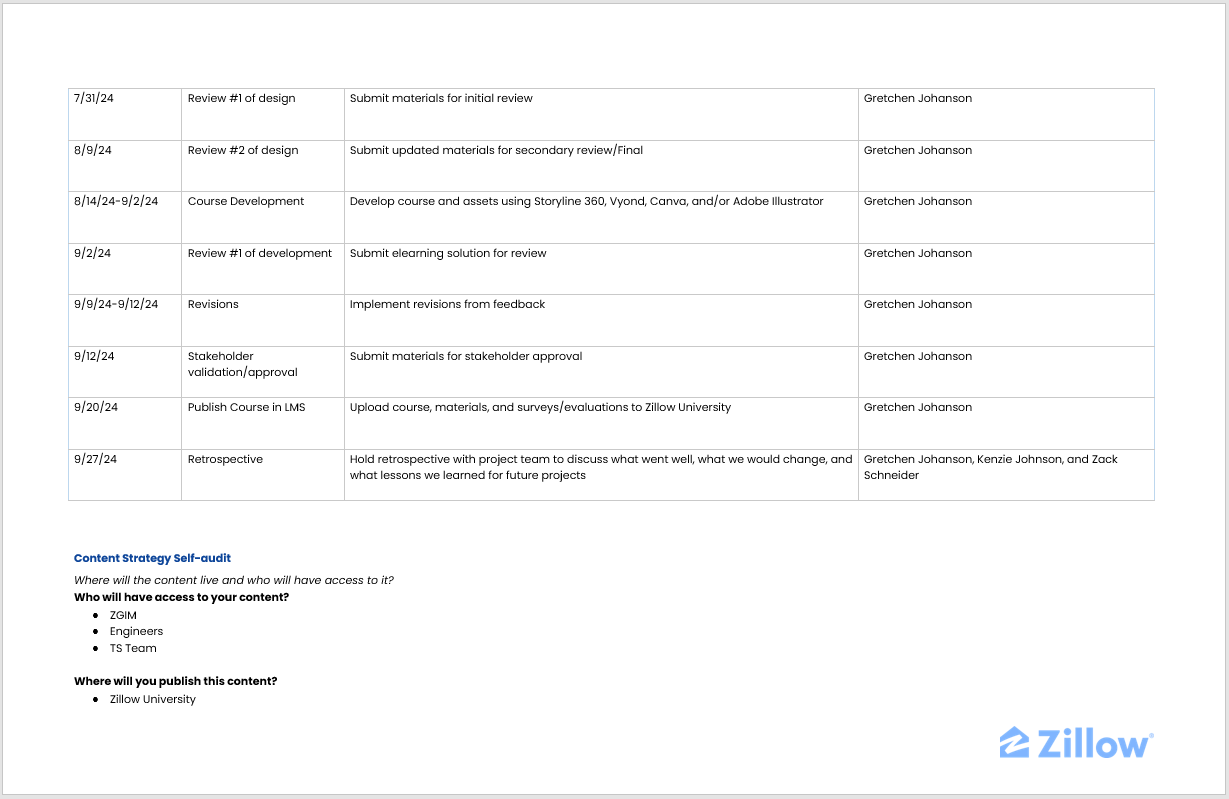This screenshot has width=1229, height=799.
Task: Click the "ZGIM" bullet item
Action: click(123, 615)
